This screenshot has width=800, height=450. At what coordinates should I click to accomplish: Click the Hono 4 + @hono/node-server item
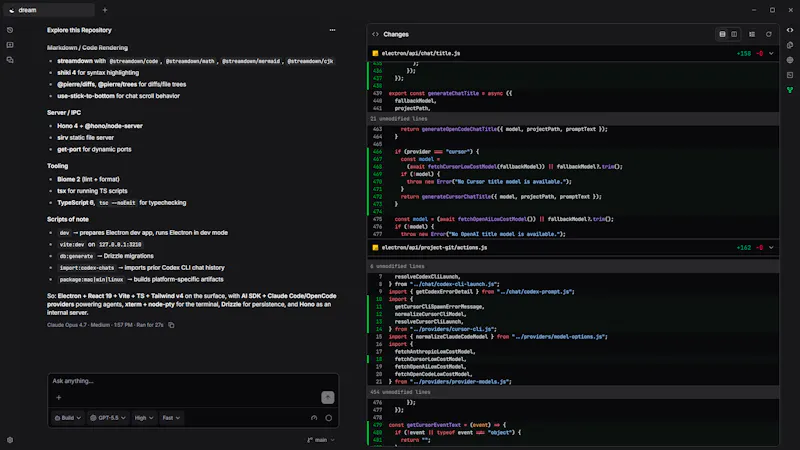coord(99,126)
